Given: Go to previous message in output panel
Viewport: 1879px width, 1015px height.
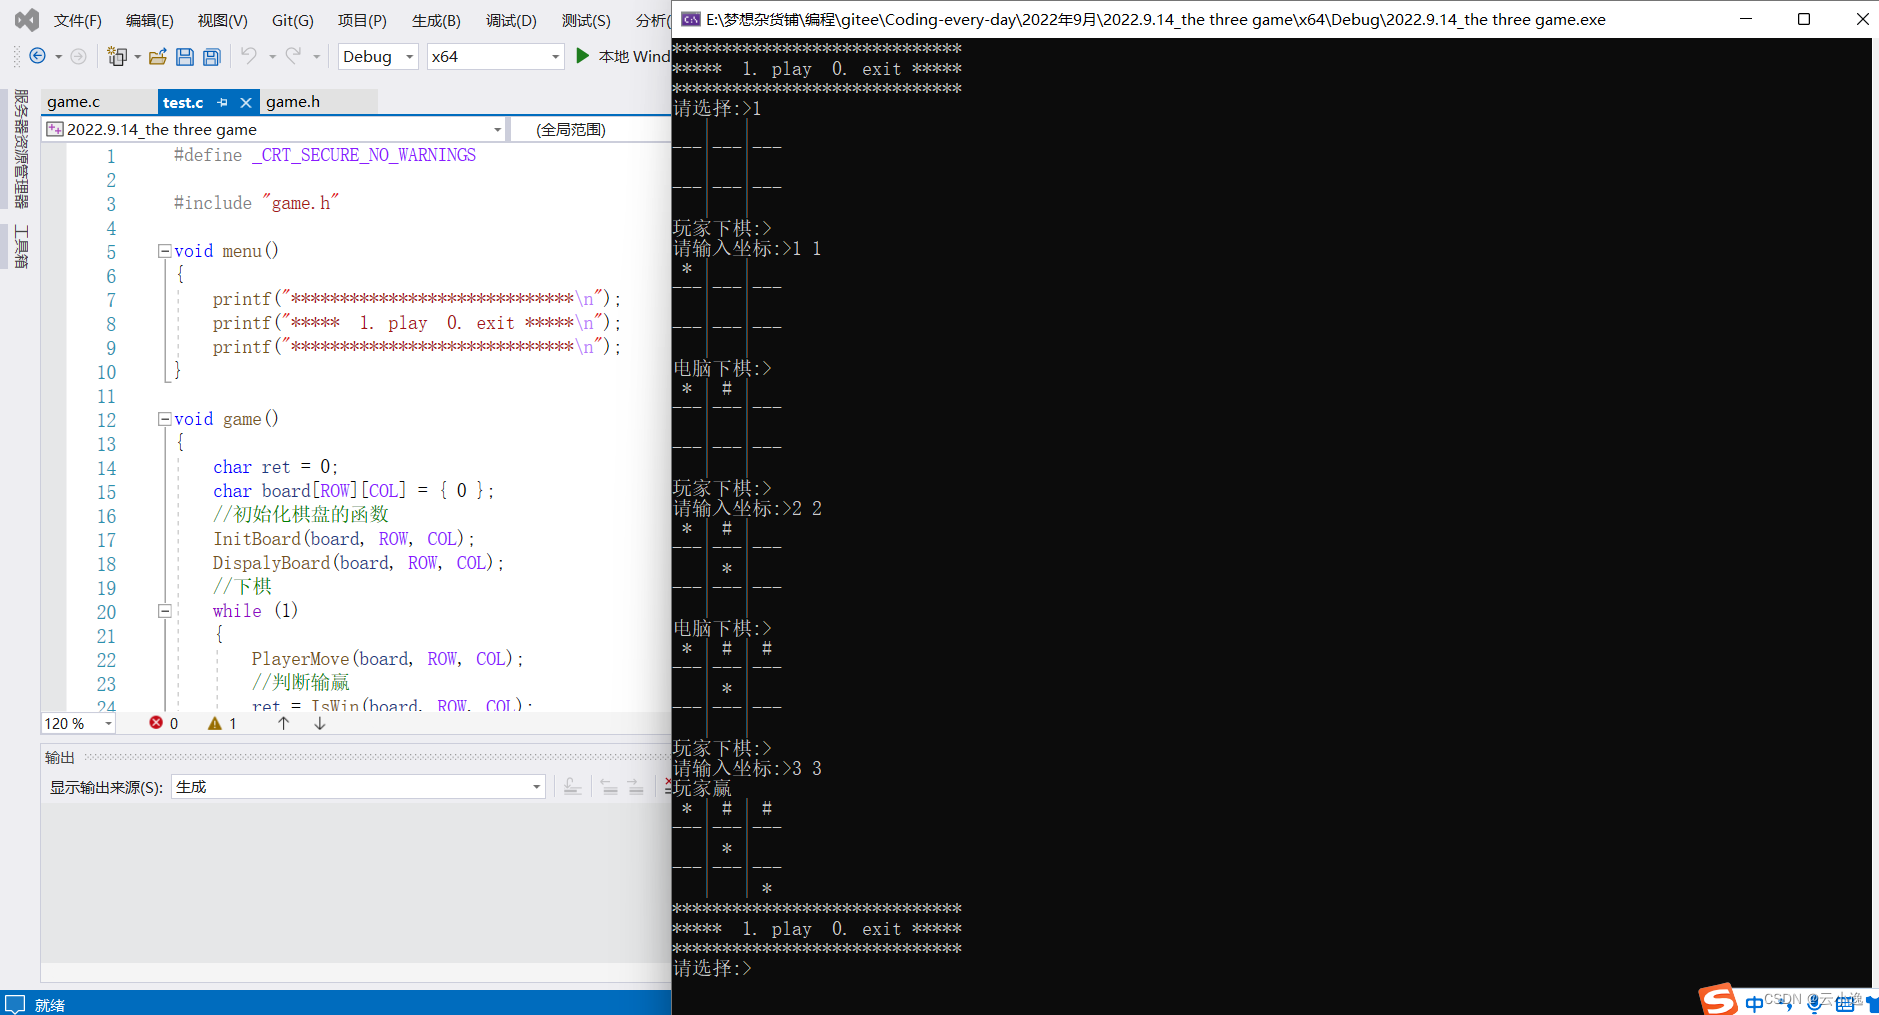Looking at the screenshot, I should click(x=609, y=787).
